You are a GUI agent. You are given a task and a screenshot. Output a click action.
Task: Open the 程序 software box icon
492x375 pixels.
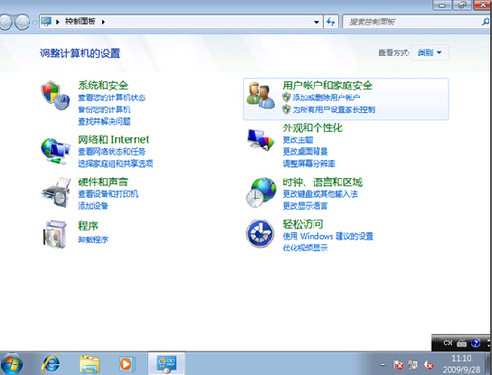[55, 235]
